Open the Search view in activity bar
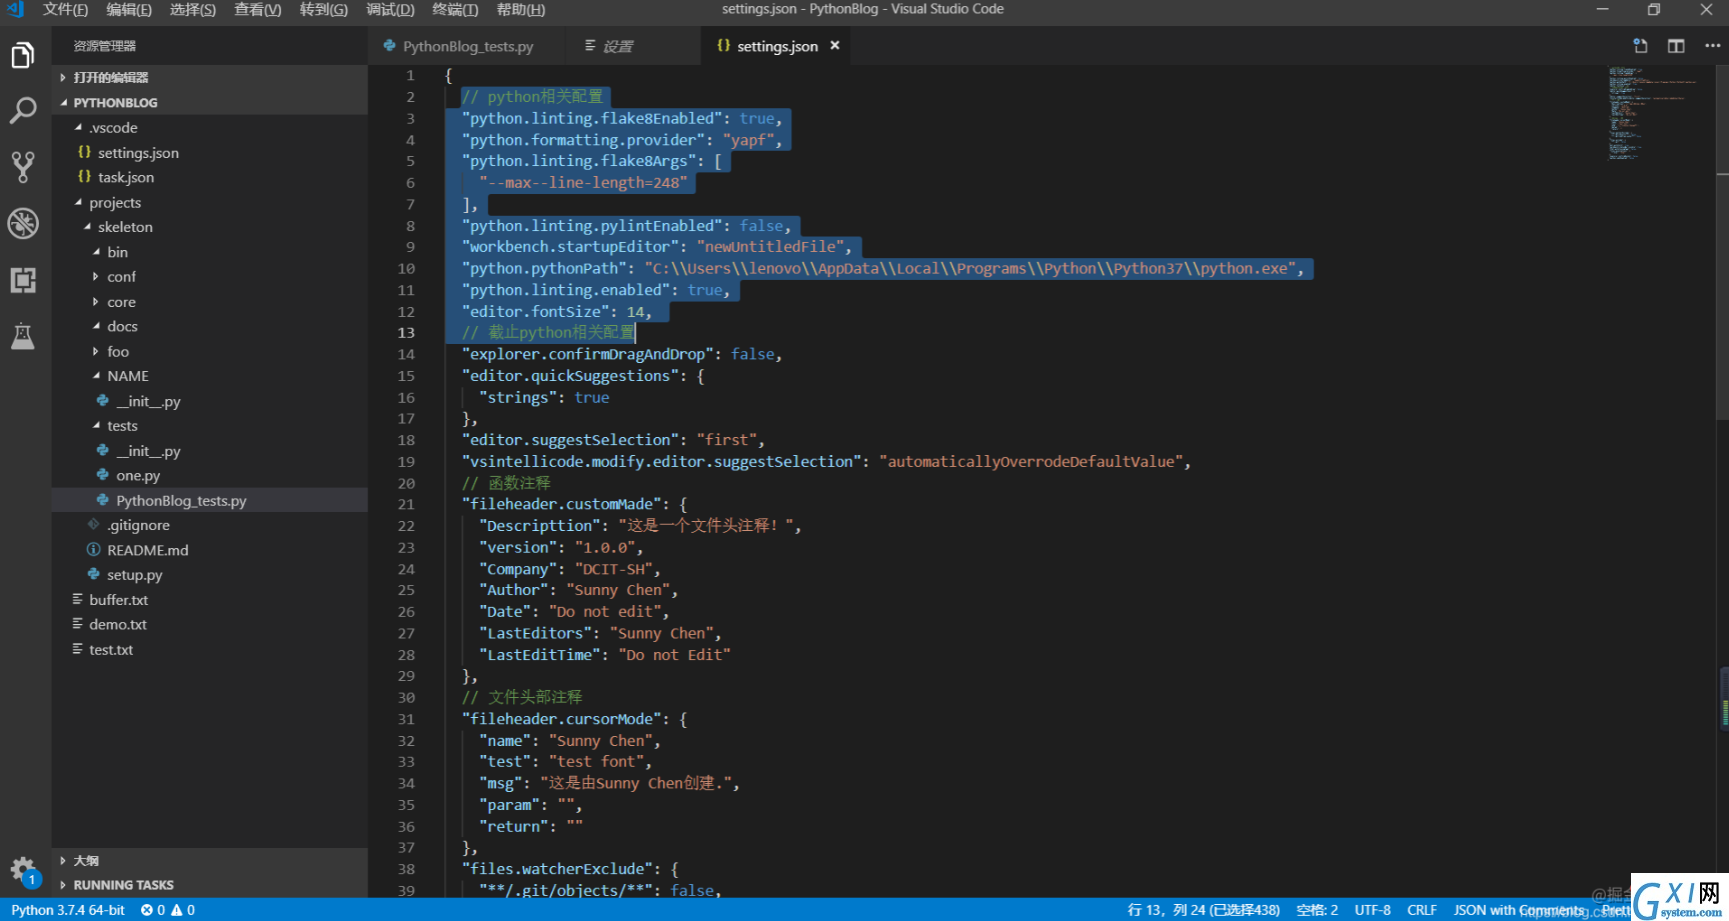Screen dimensions: 1729x921 [23, 110]
